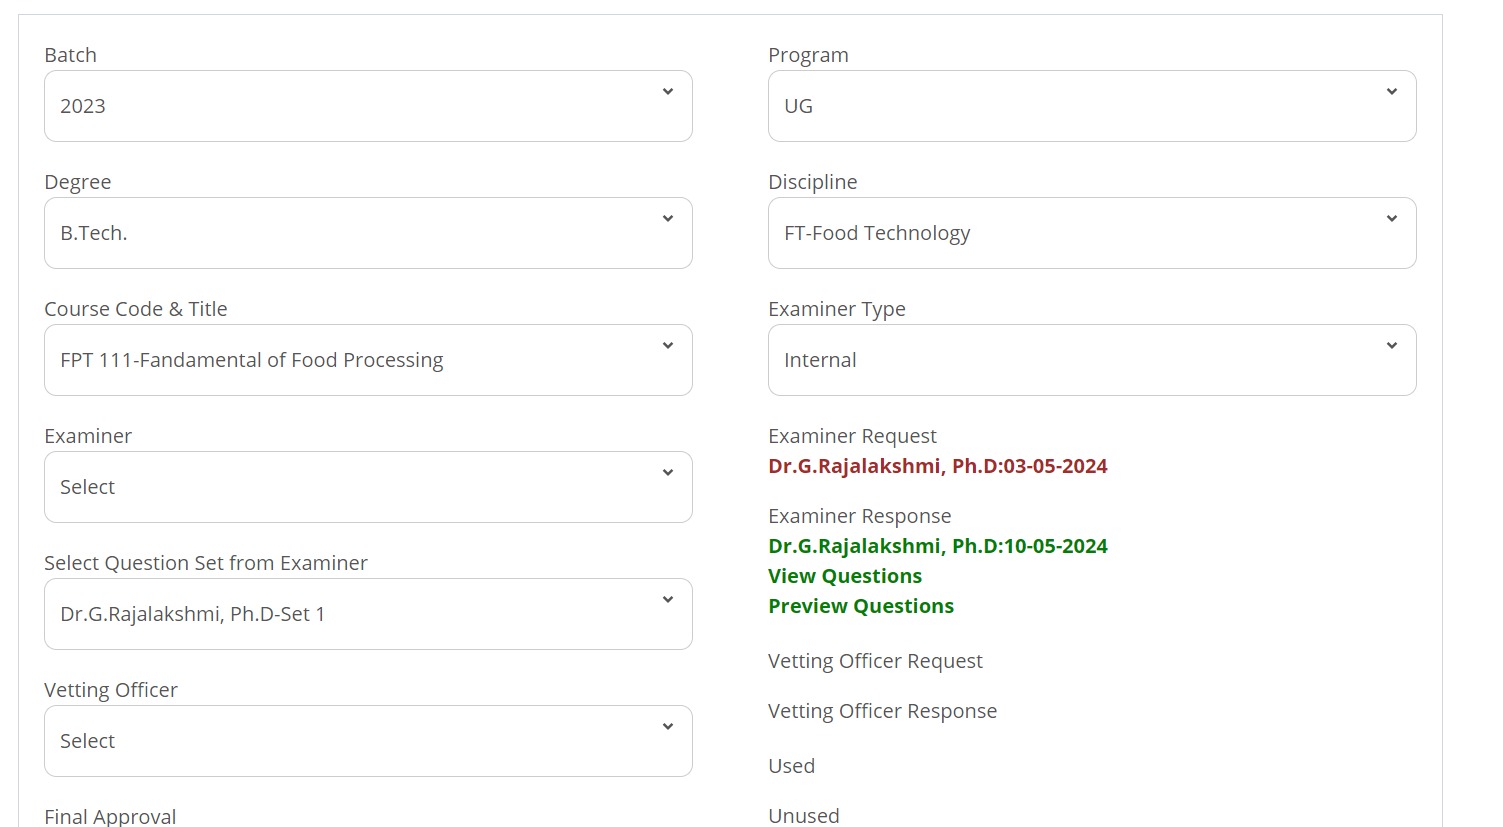Open the Course Code & Title dropdown
The image size is (1503, 827).
point(368,360)
